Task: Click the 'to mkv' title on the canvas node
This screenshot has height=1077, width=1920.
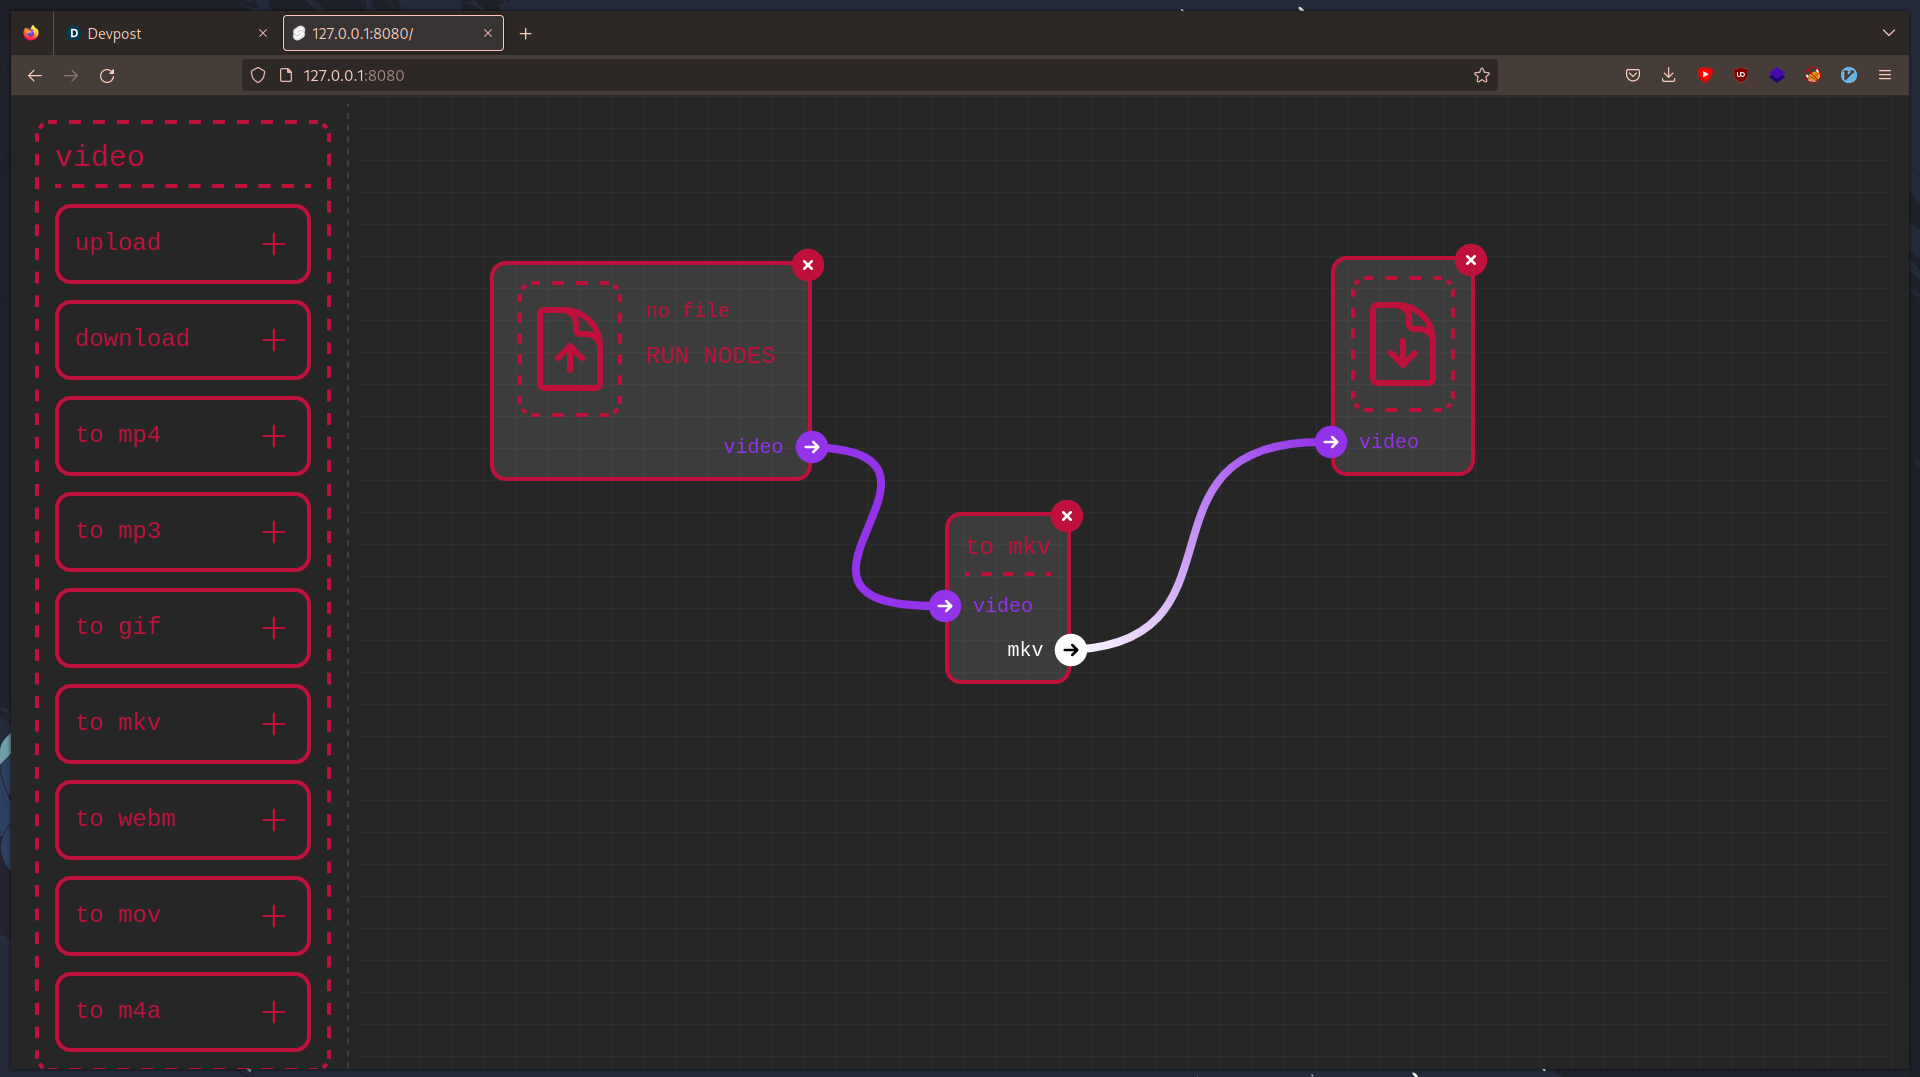Action: pyautogui.click(x=1008, y=547)
